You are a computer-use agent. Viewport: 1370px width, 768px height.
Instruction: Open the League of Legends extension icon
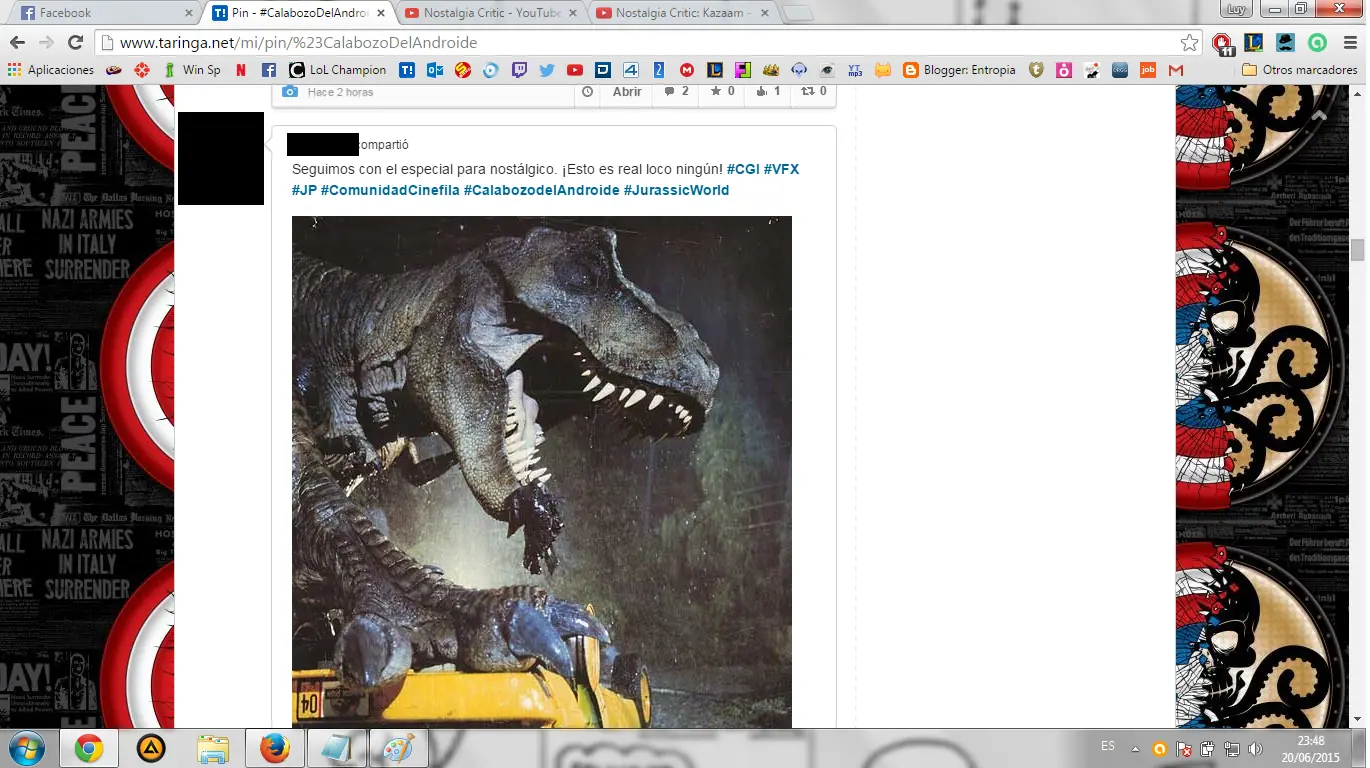click(1254, 43)
